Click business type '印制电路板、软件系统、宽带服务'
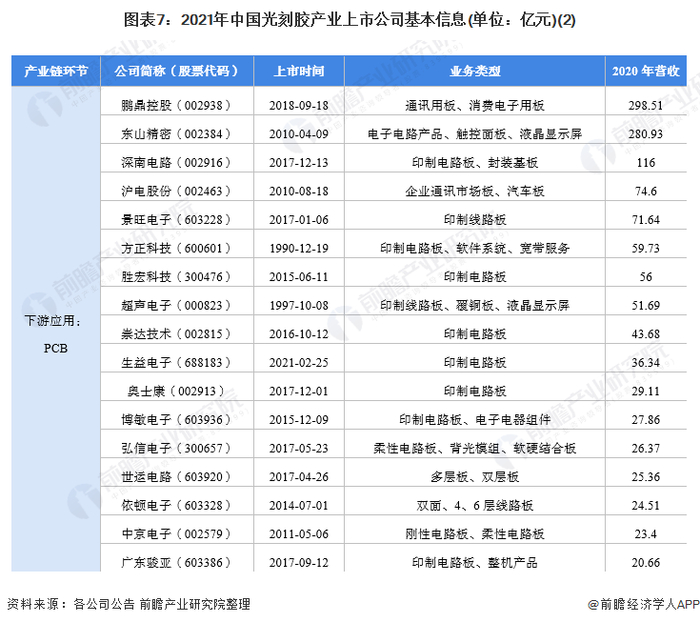This screenshot has height=624, width=700. pyautogui.click(x=475, y=248)
